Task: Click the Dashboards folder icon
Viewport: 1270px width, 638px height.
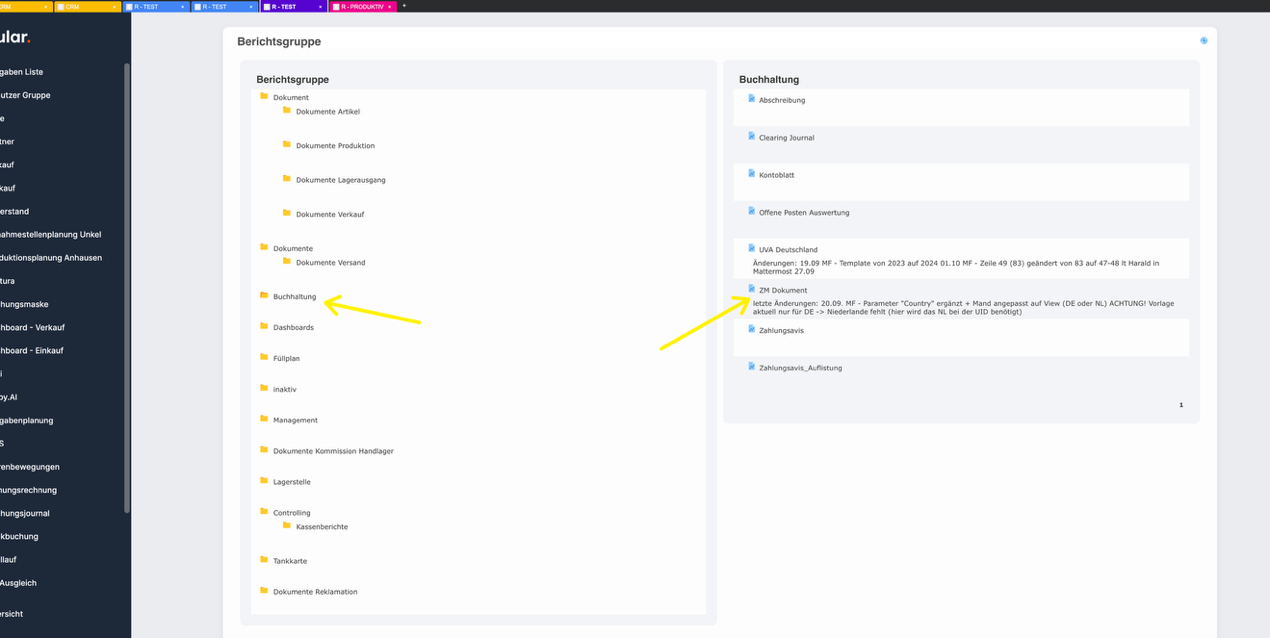Action: coord(264,327)
